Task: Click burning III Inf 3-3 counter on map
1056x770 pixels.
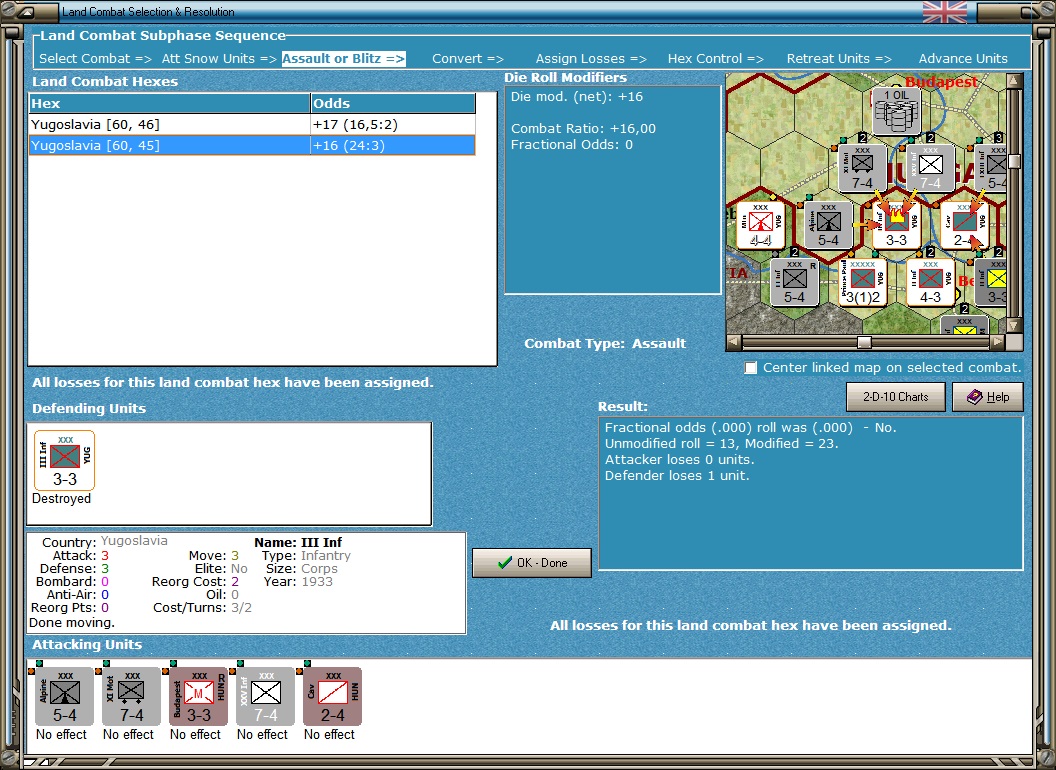Action: point(896,225)
